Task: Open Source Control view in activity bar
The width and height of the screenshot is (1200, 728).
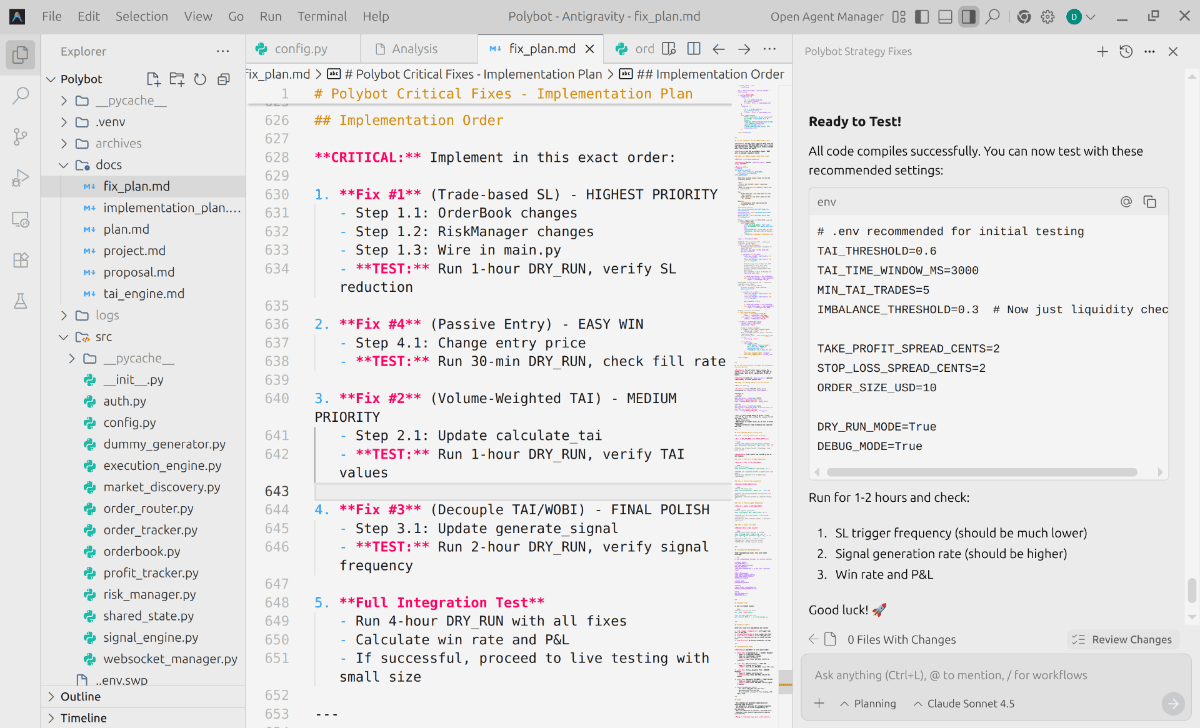Action: pos(20,137)
